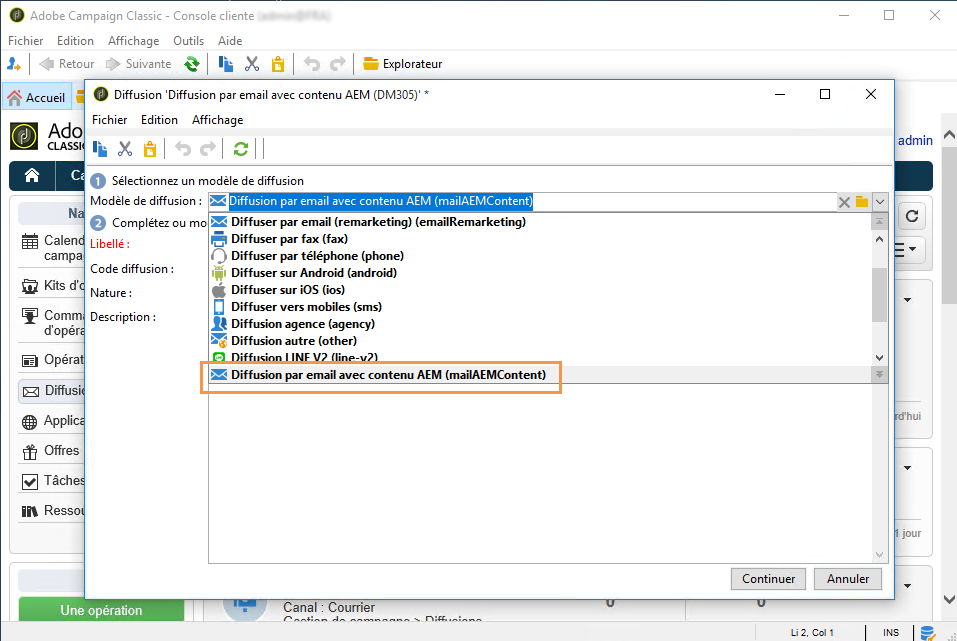Select Diffusion agence (agency)
The image size is (957, 641).
tap(303, 324)
